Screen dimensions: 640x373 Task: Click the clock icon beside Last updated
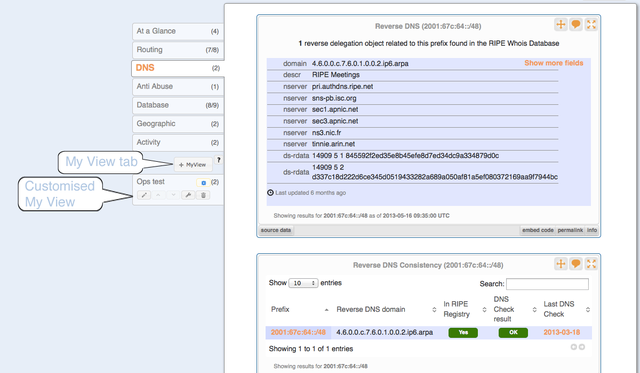coord(270,193)
